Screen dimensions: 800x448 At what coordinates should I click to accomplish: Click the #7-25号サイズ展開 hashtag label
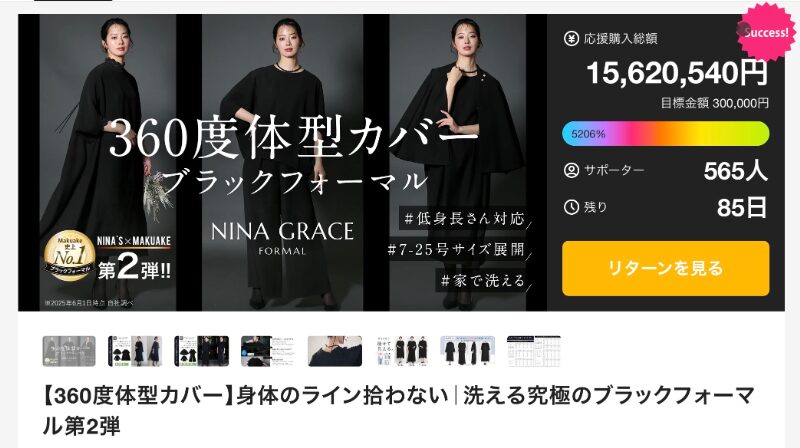click(456, 250)
